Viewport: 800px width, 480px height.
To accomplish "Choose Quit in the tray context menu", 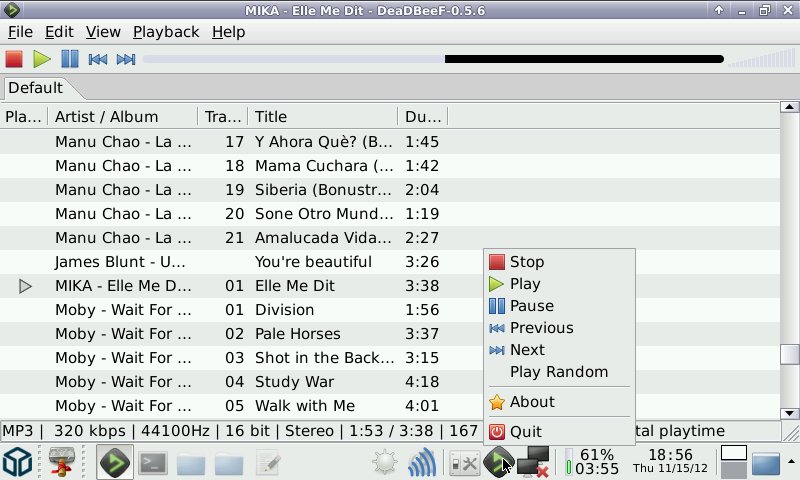I will pyautogui.click(x=559, y=432).
